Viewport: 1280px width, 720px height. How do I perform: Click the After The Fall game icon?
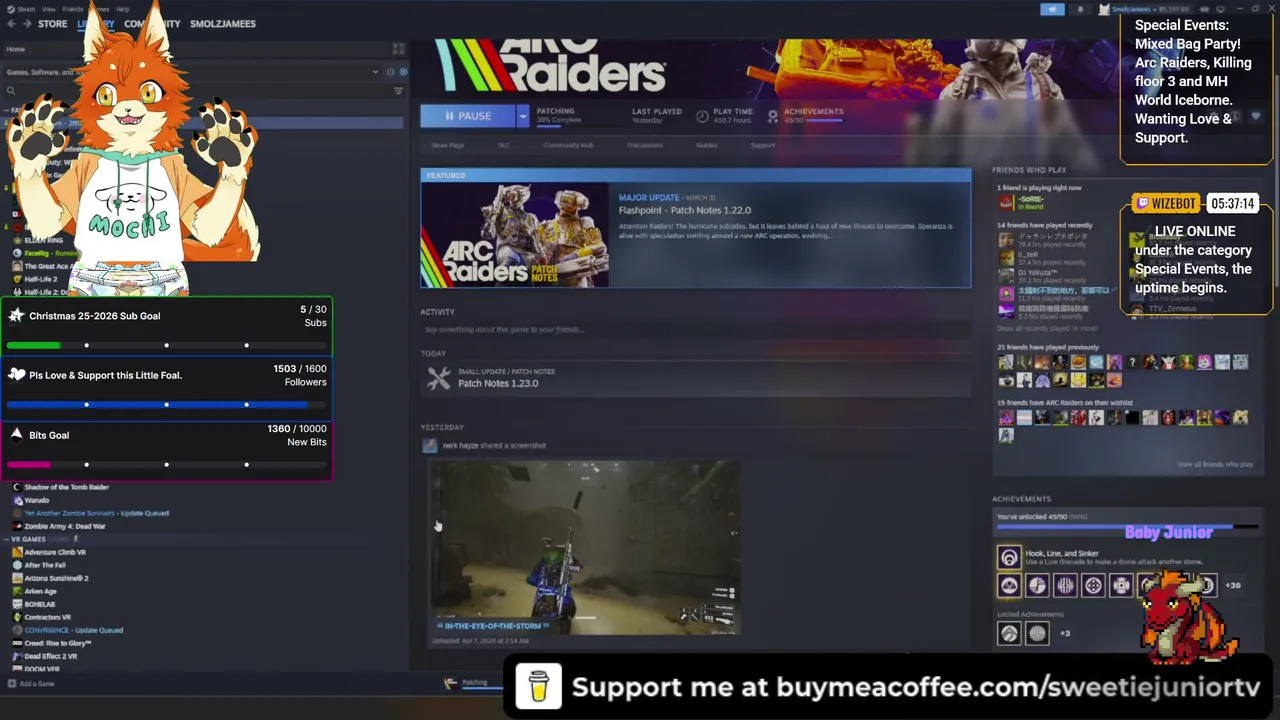click(x=17, y=565)
